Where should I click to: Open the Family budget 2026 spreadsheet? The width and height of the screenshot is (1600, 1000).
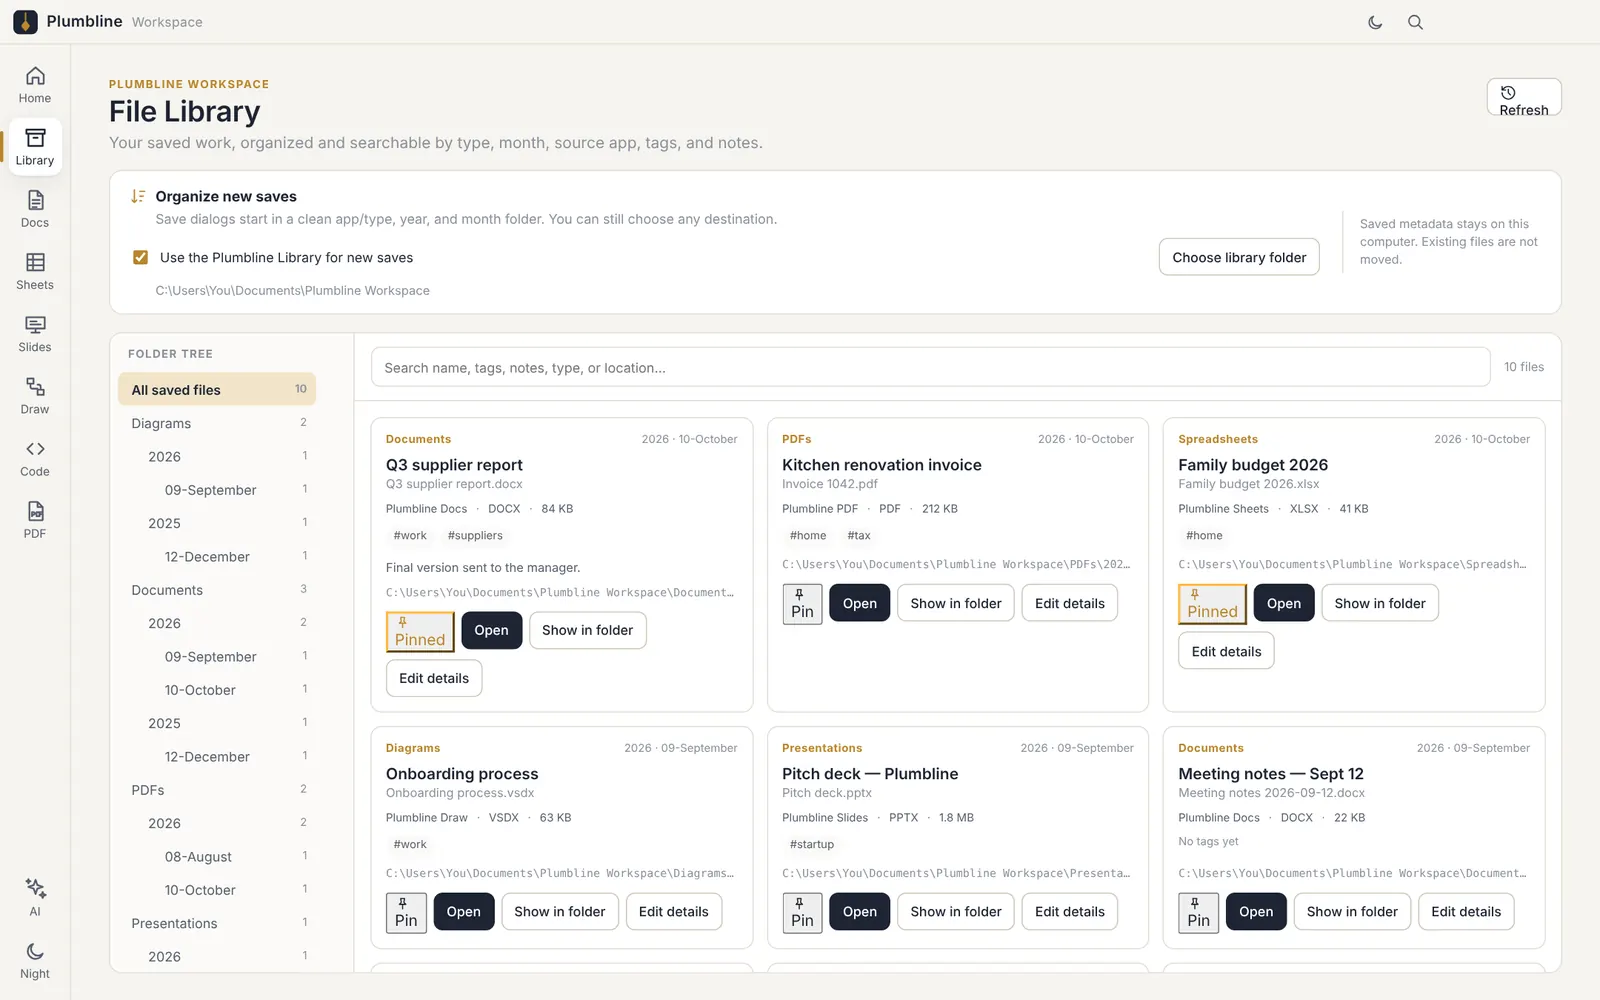[1284, 604]
